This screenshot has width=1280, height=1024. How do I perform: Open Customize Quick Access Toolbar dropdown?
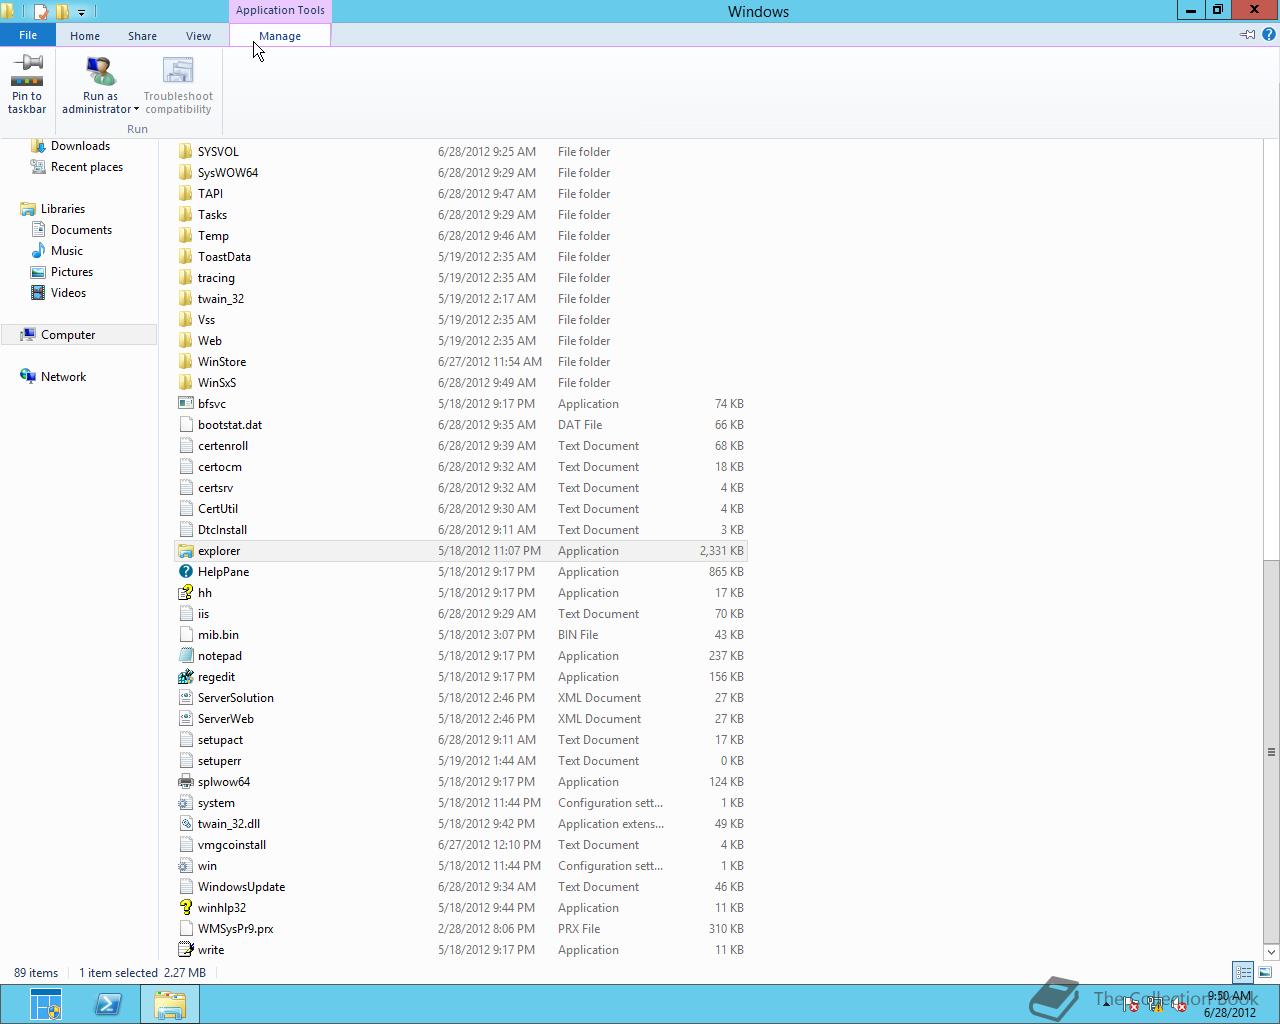pos(81,12)
